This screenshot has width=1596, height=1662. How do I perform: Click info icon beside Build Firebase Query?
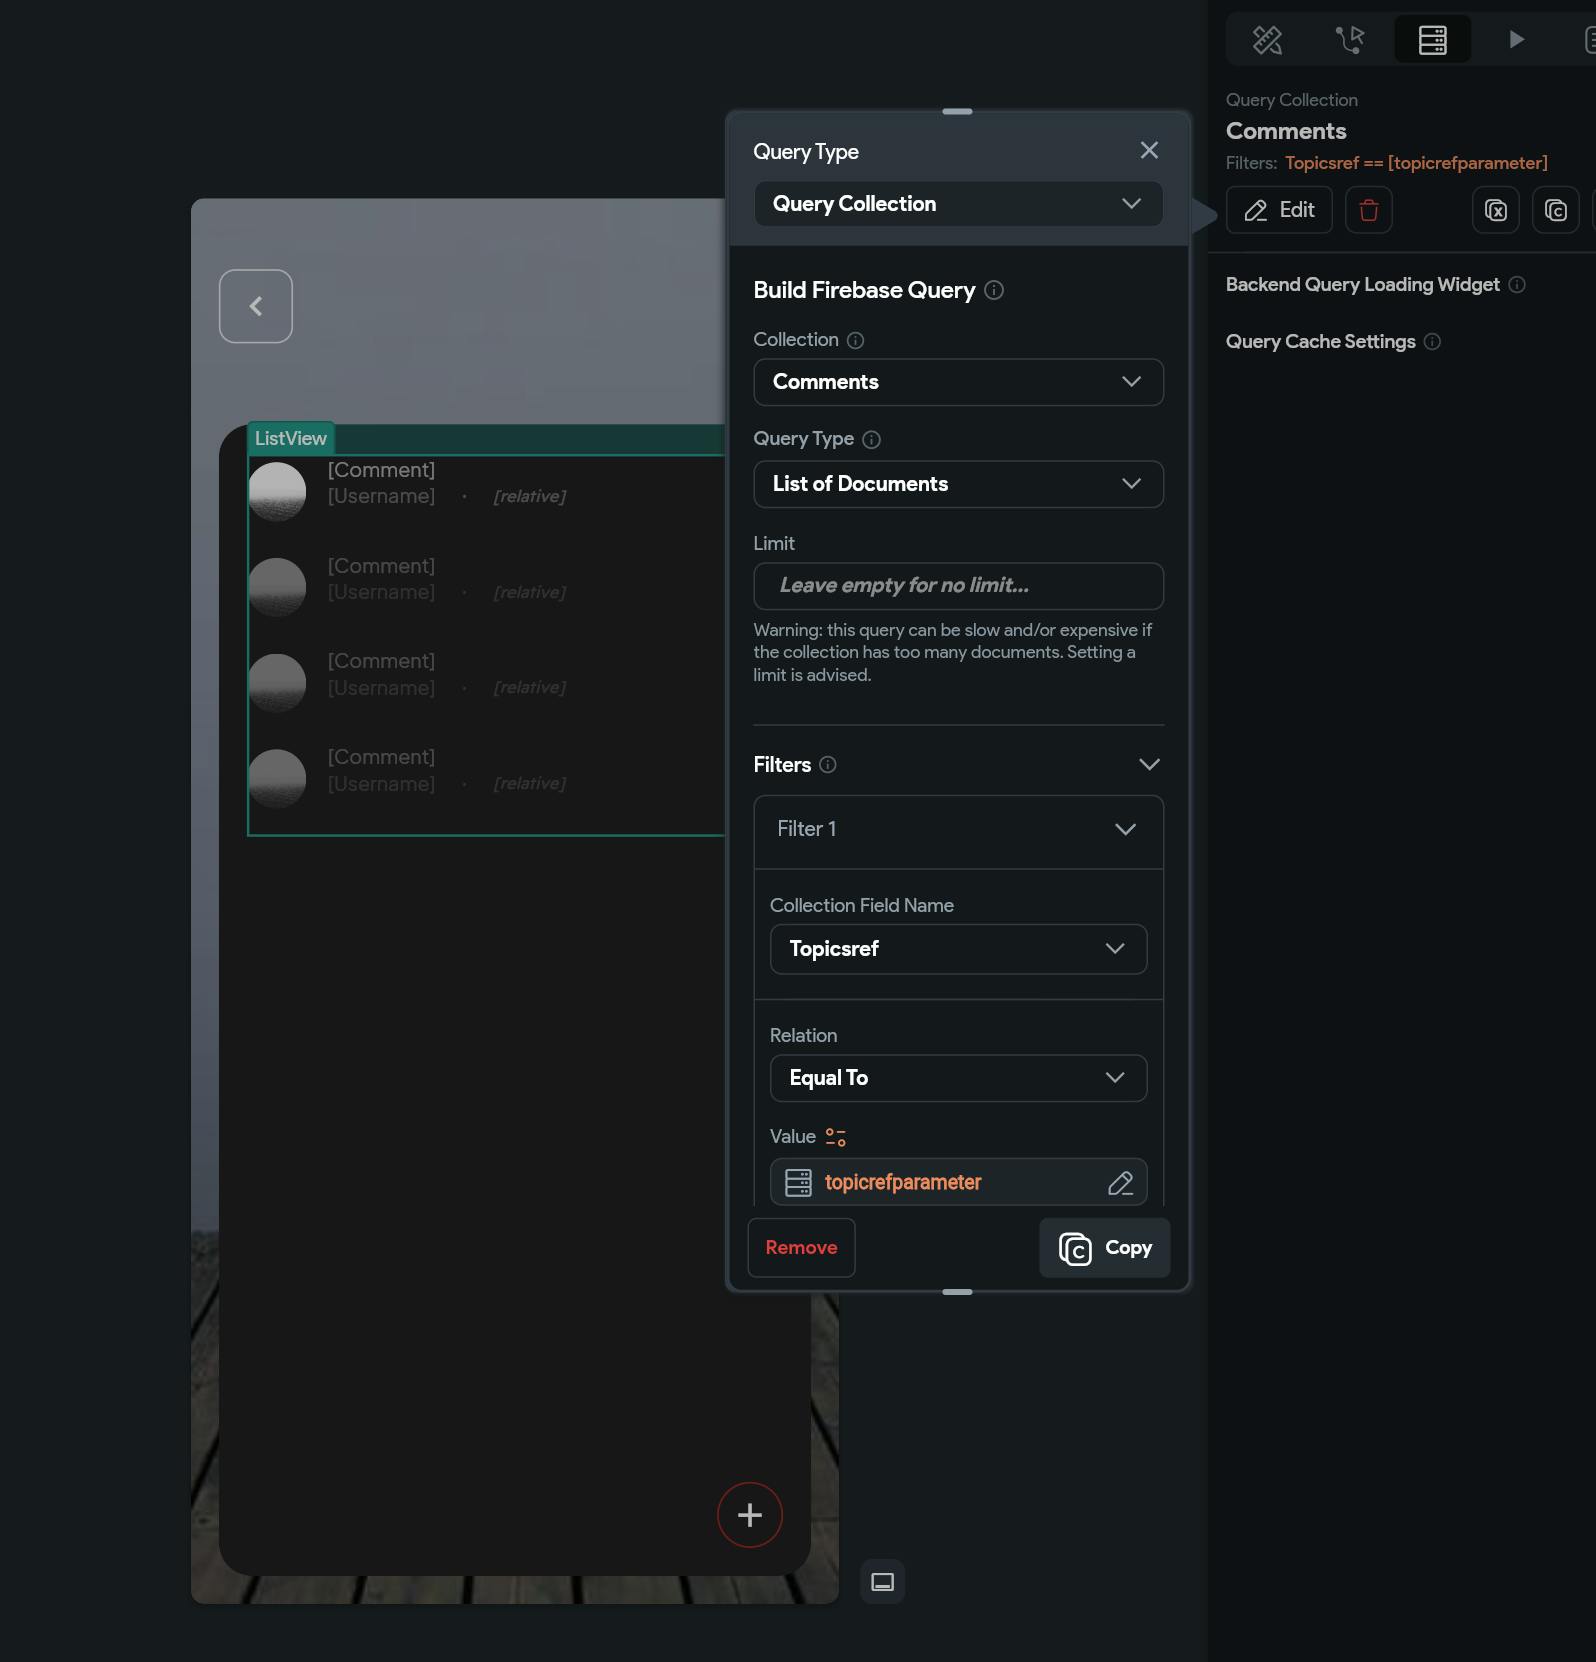994,290
